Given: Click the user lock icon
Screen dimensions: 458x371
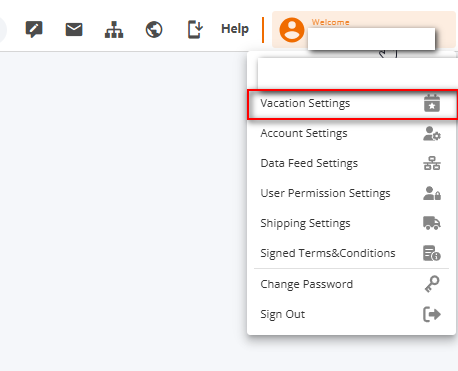Looking at the screenshot, I should pyautogui.click(x=432, y=193).
